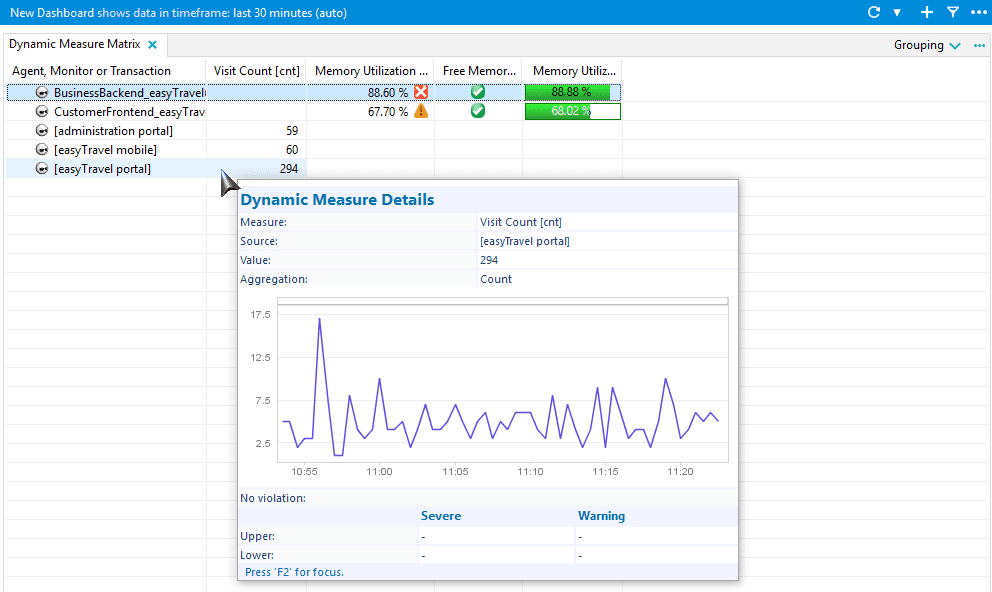Click the refresh dashboard icon
This screenshot has height=592, width=992.
click(x=874, y=12)
